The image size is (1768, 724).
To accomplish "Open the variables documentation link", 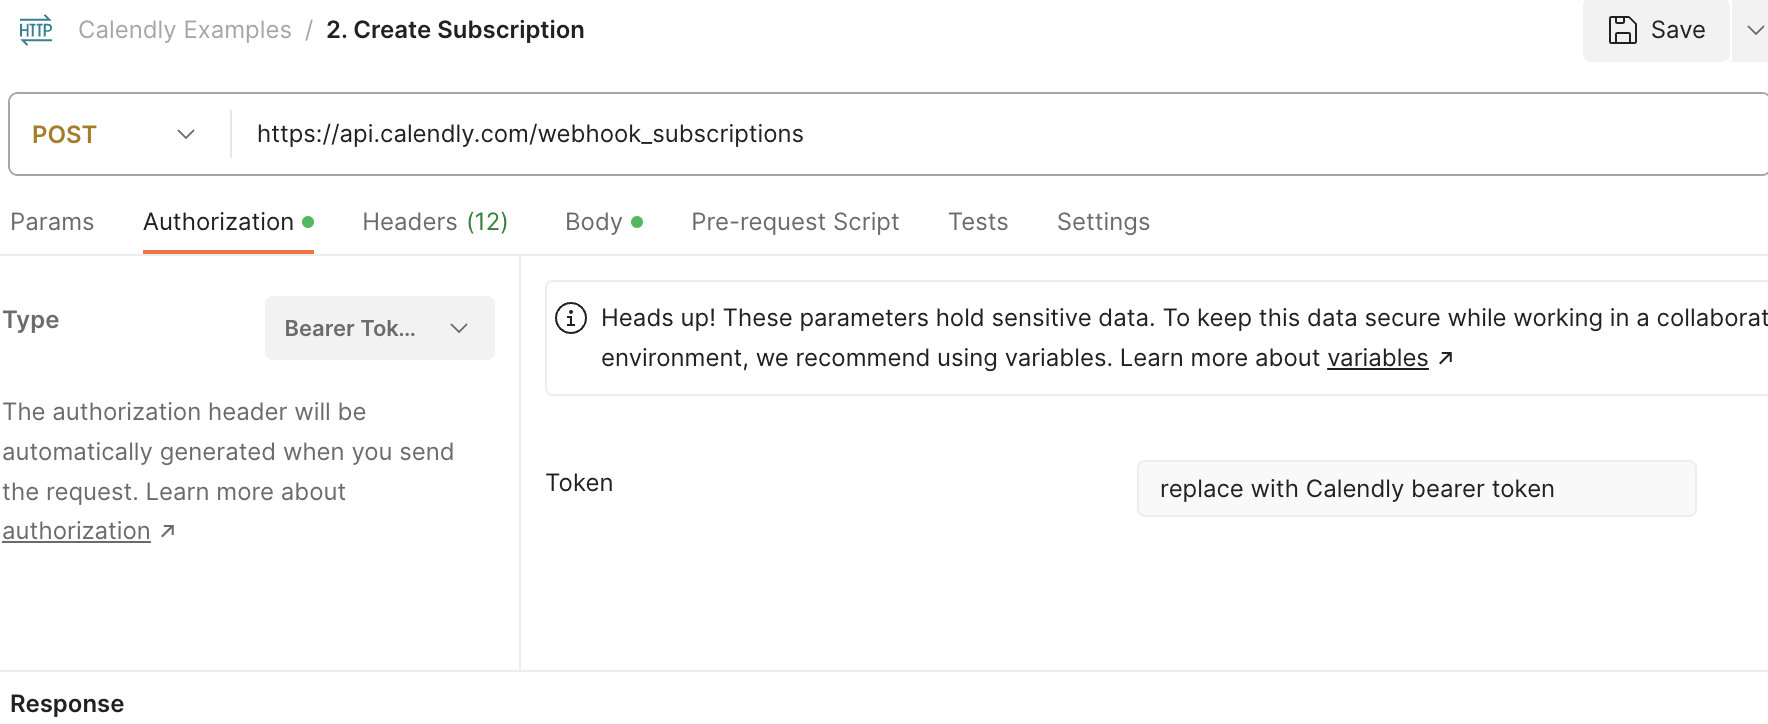I will 1377,357.
